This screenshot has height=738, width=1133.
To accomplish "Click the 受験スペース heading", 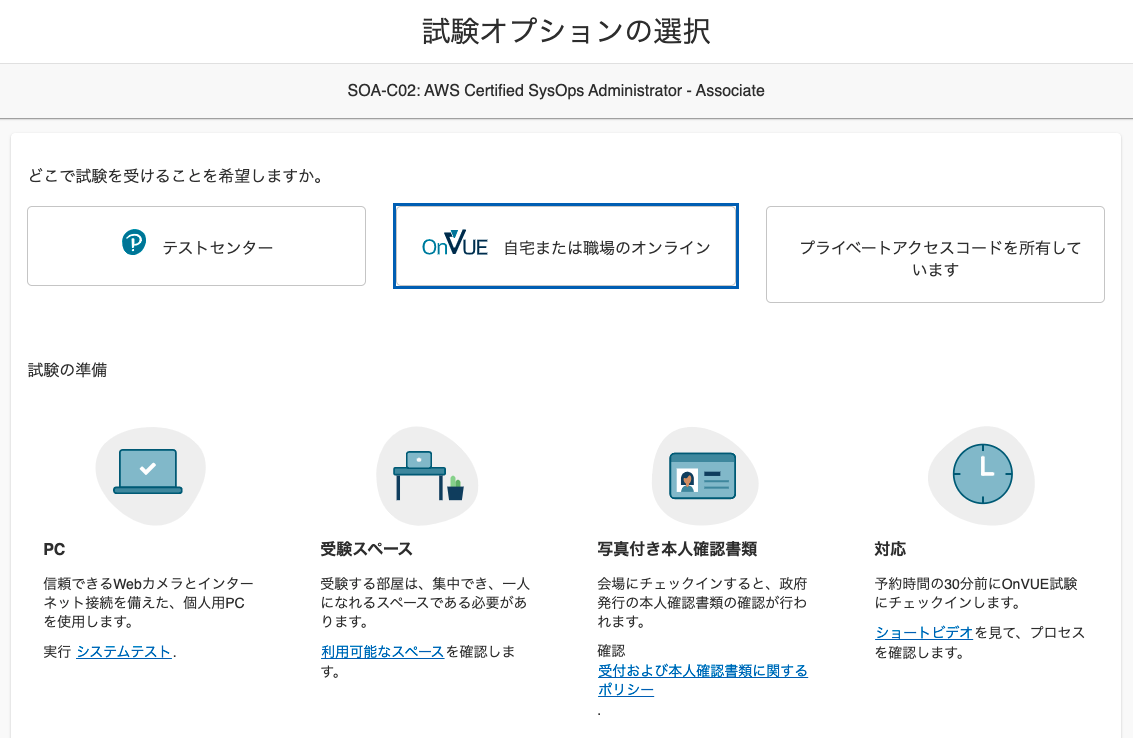I will point(366,549).
